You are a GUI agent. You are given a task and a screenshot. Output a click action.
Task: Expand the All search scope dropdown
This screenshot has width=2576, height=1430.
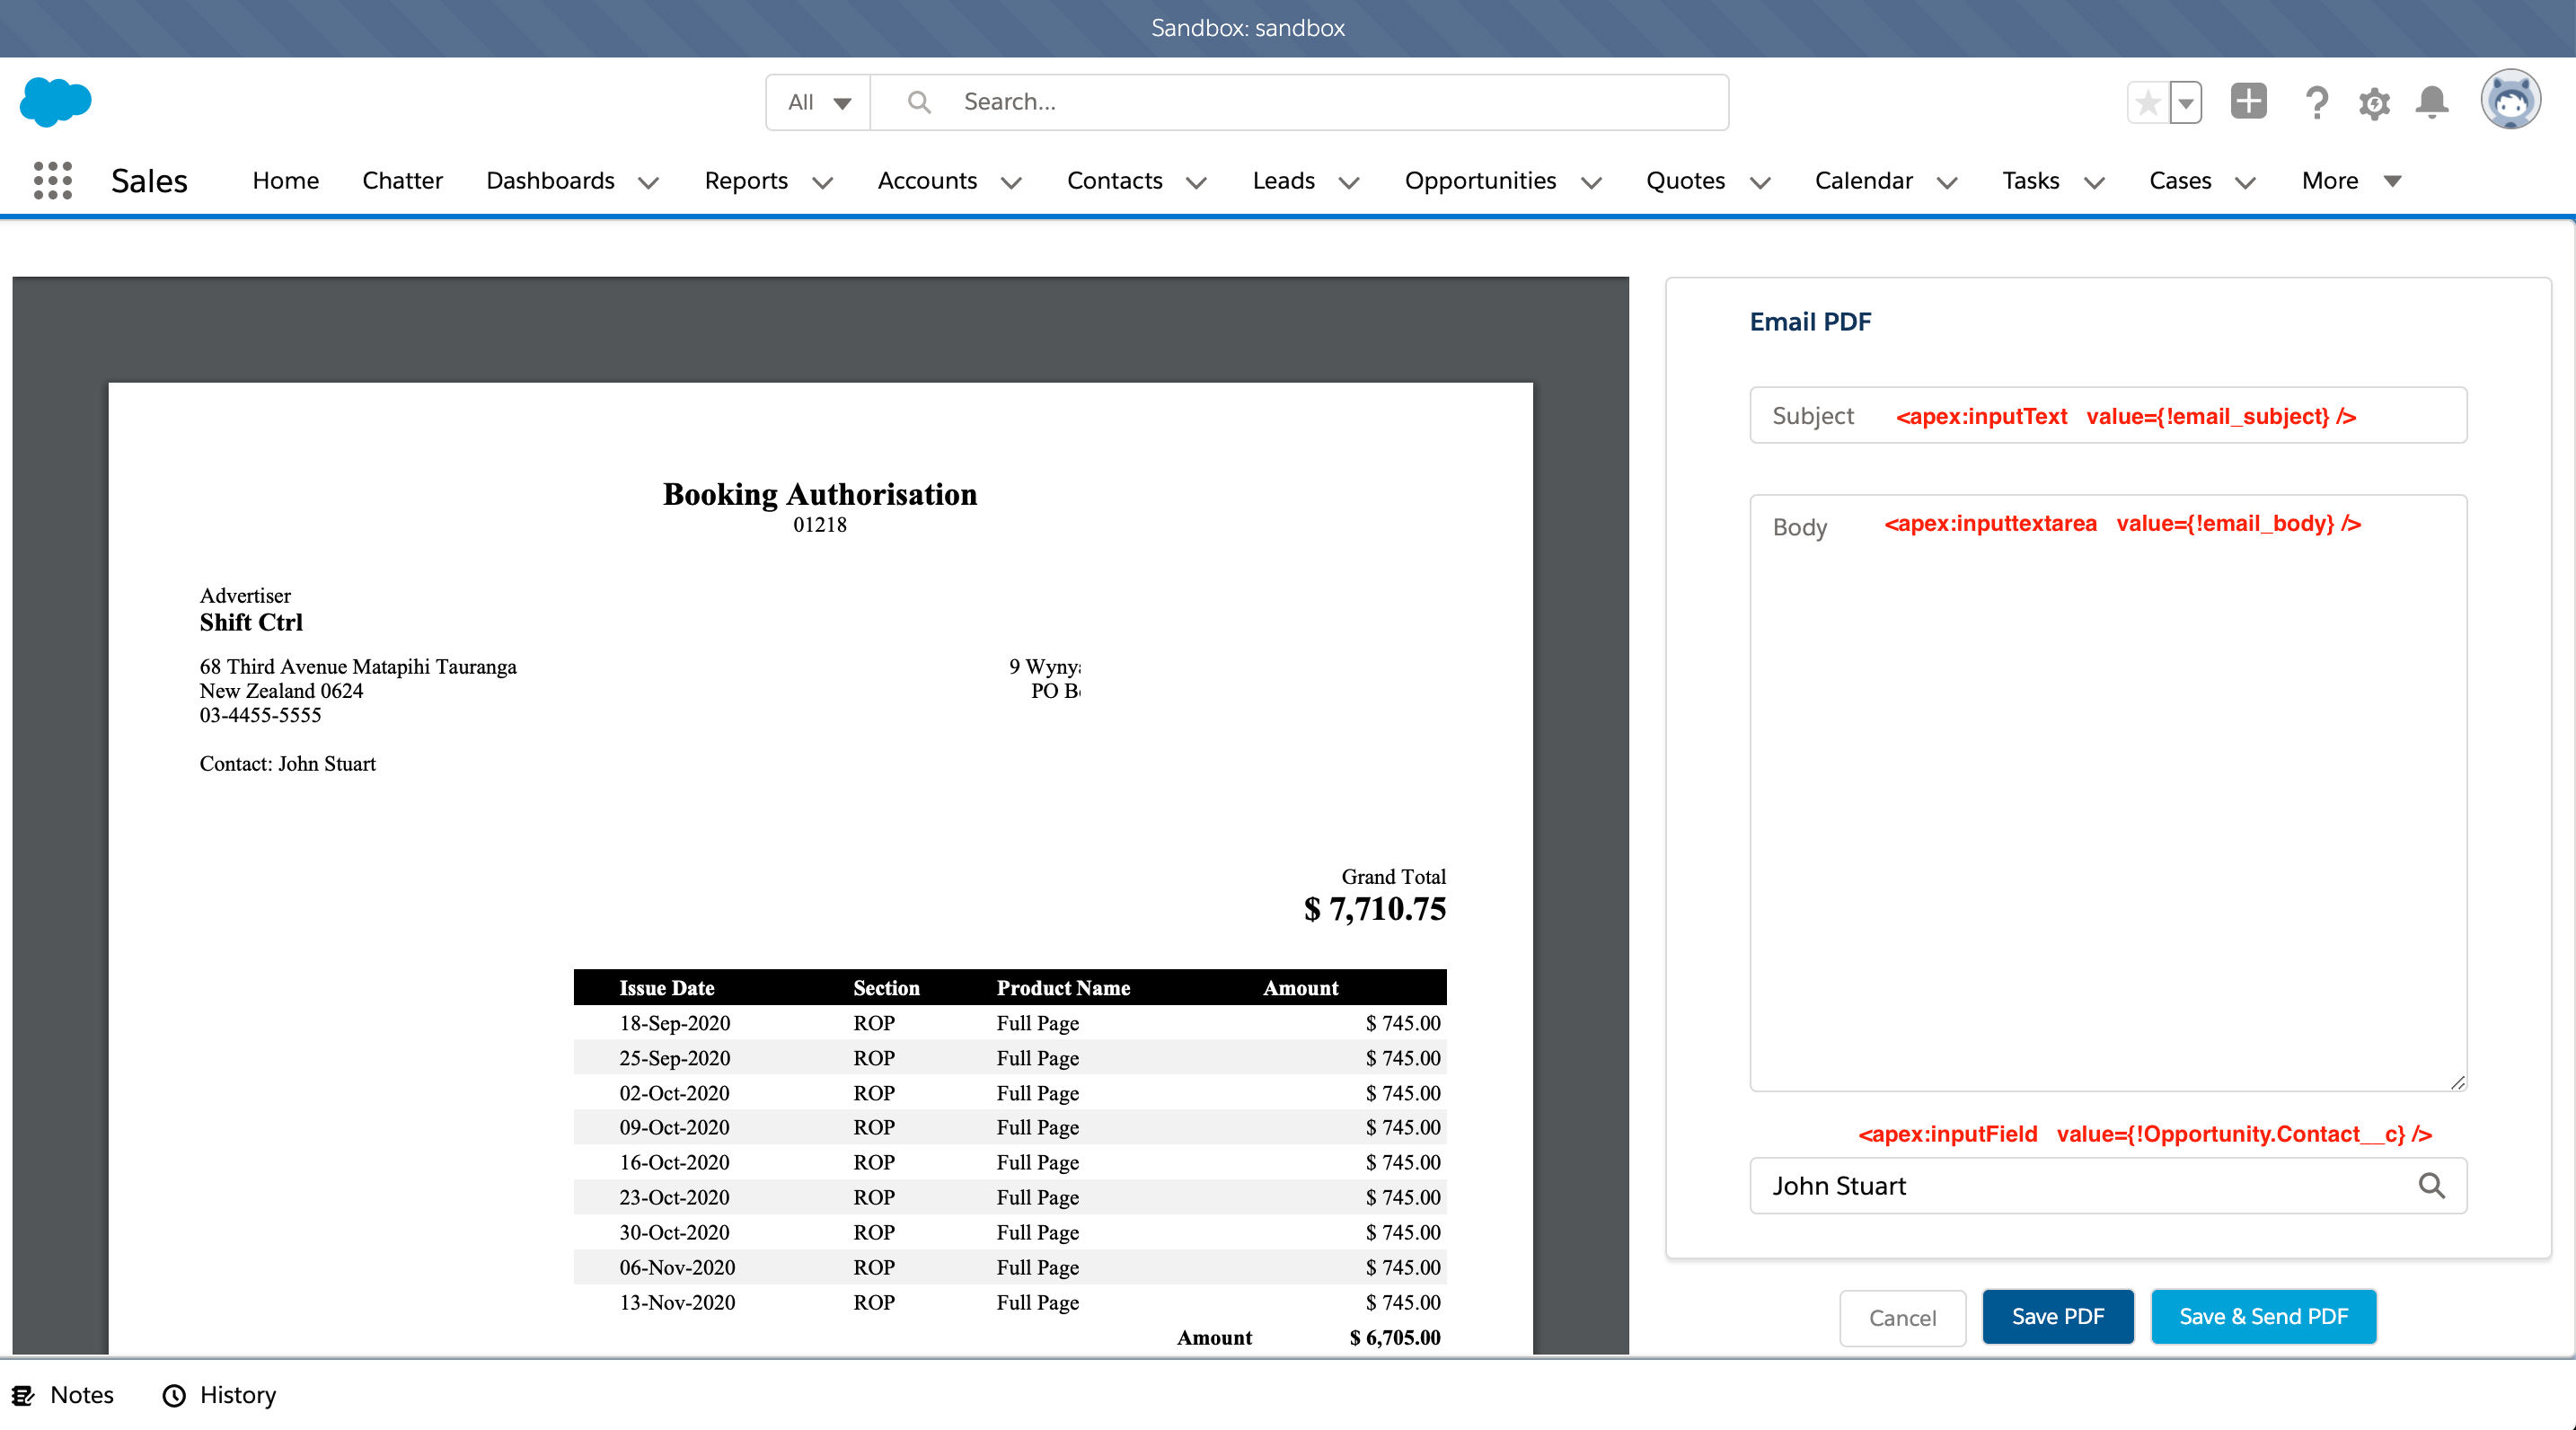coord(819,102)
